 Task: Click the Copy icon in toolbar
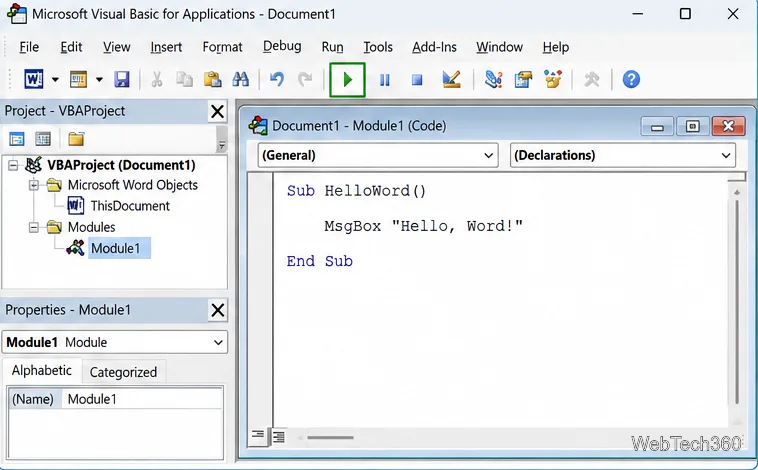pos(184,79)
